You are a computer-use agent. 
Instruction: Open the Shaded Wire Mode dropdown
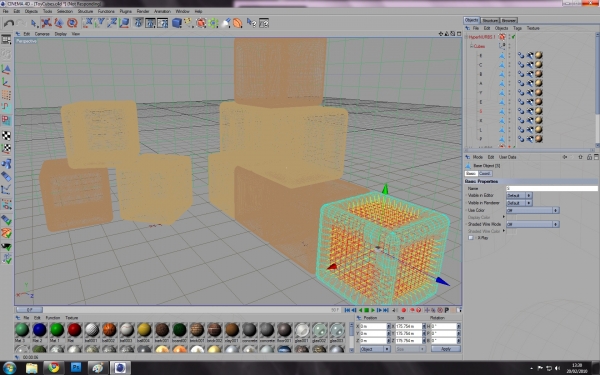tap(533, 224)
